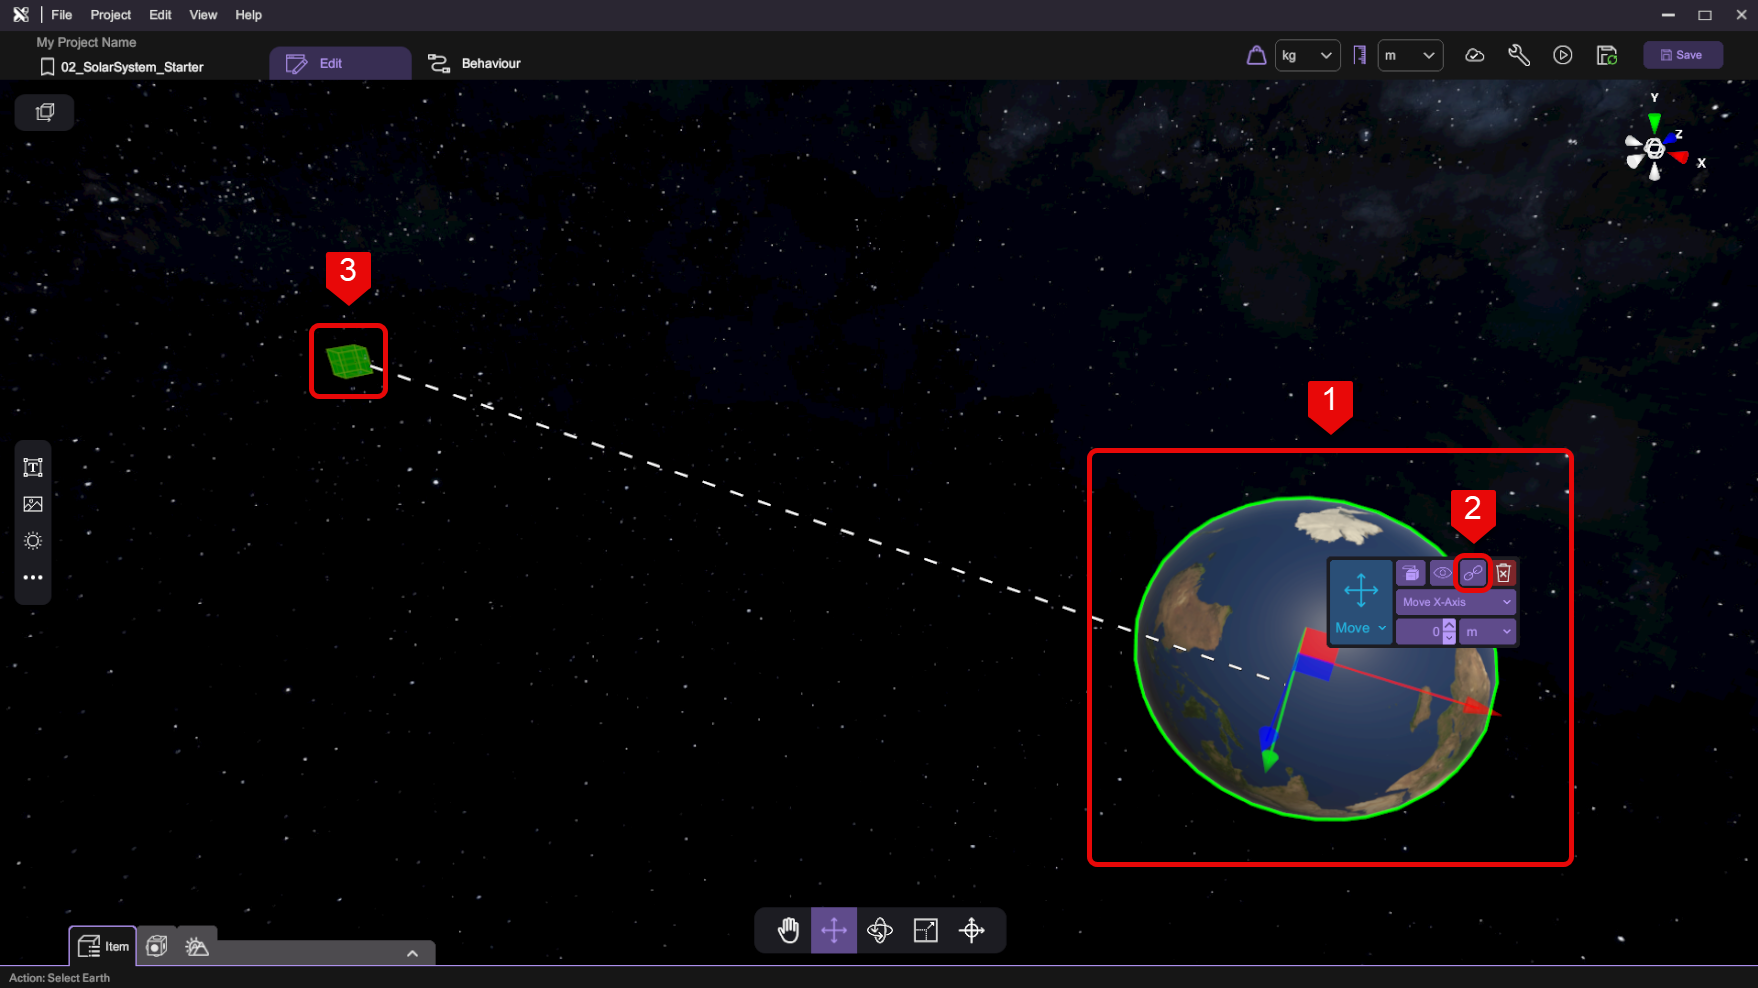
Task: Delete the object with trash icon
Action: pos(1503,573)
